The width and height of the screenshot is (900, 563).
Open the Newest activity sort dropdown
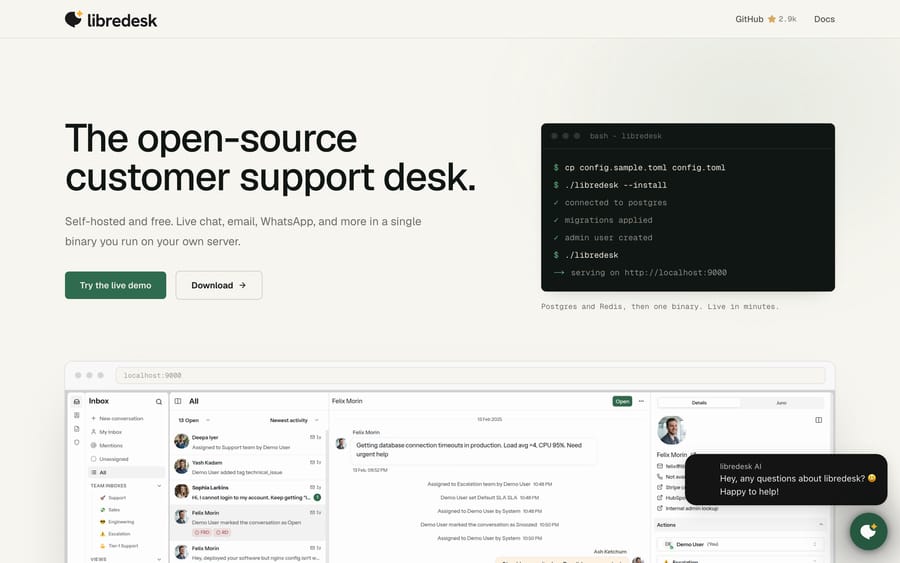coord(294,420)
